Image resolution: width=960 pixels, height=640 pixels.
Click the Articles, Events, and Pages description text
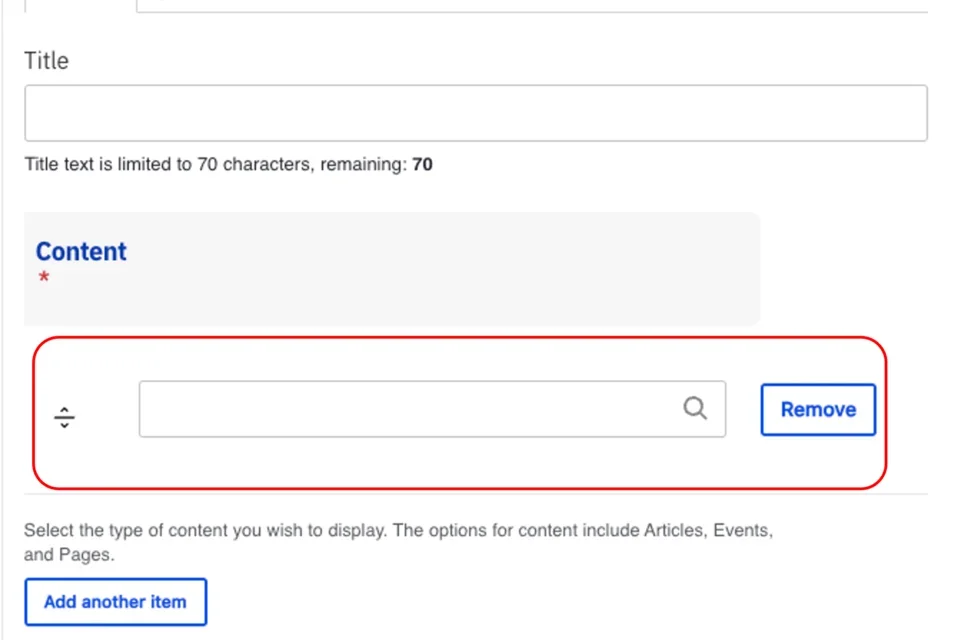(400, 541)
